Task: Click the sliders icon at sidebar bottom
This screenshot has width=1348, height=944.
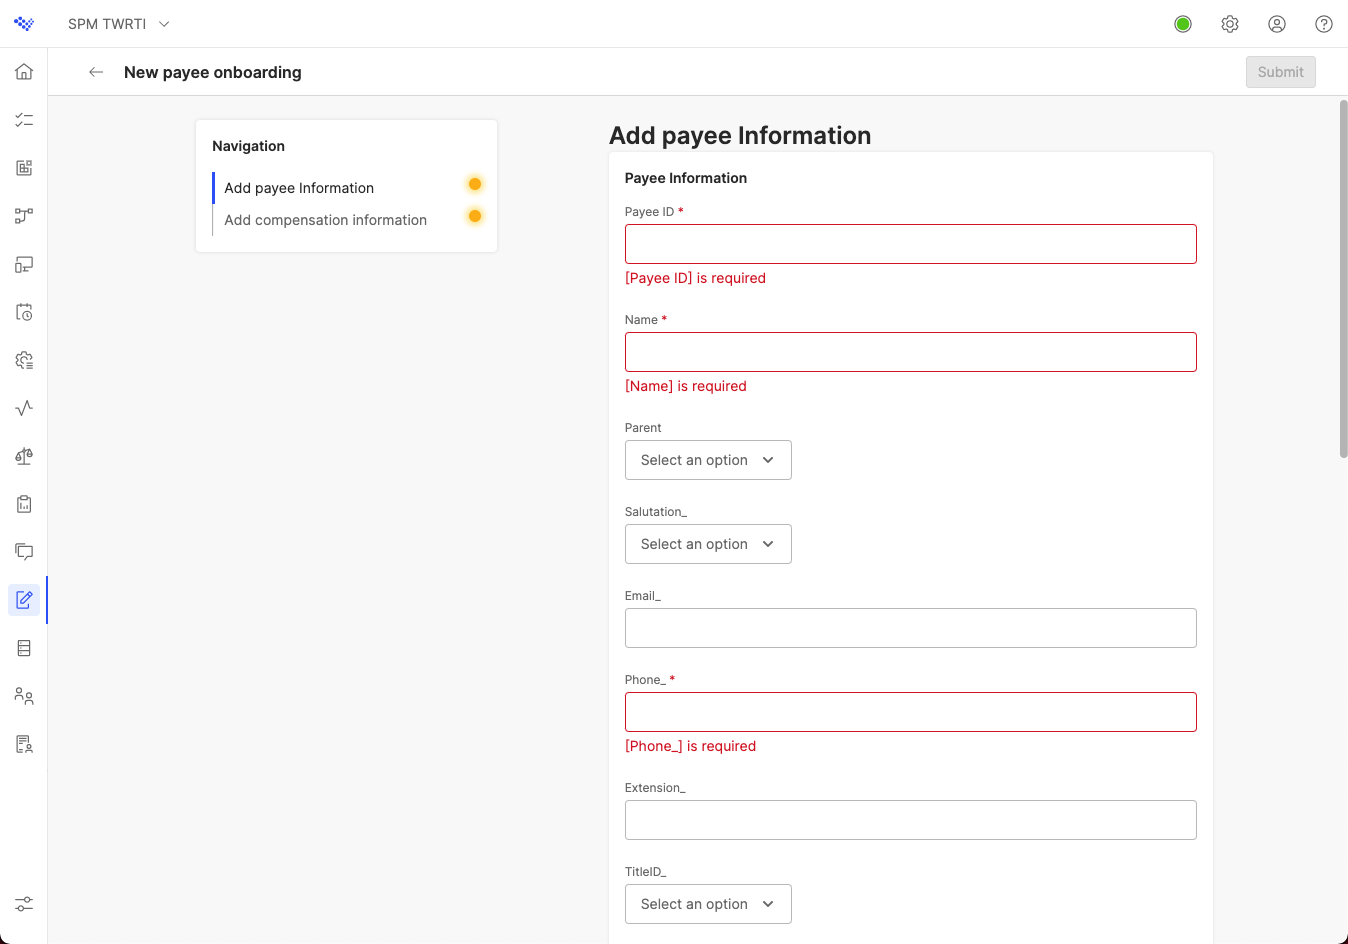Action: click(24, 904)
